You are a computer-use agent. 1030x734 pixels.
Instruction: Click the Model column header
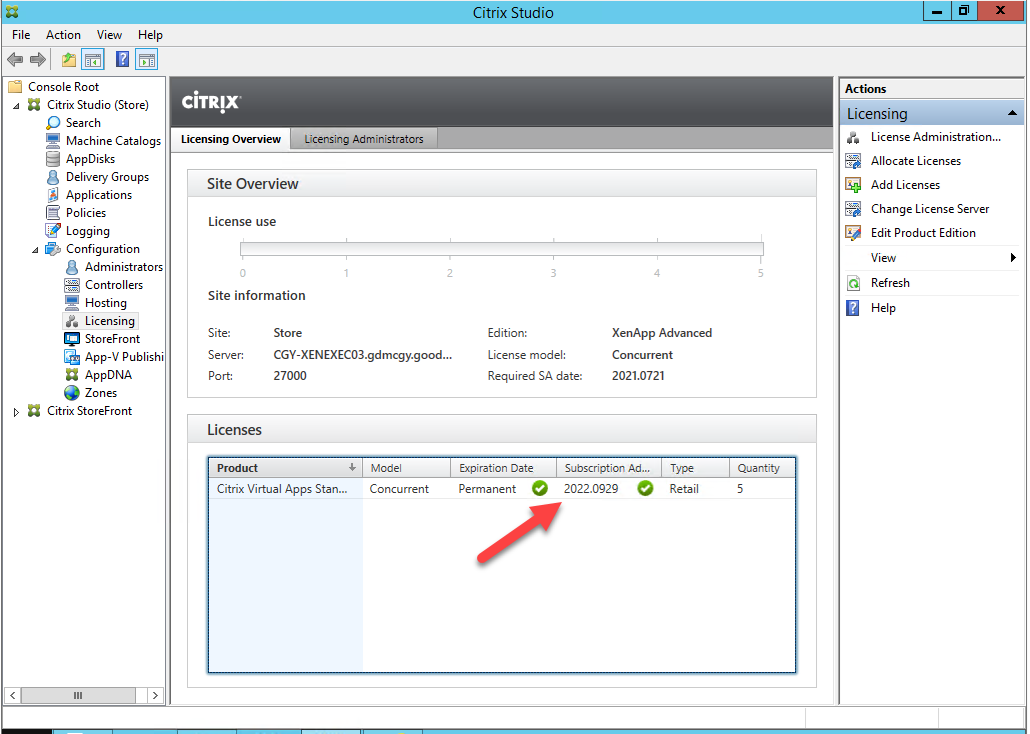pos(406,468)
